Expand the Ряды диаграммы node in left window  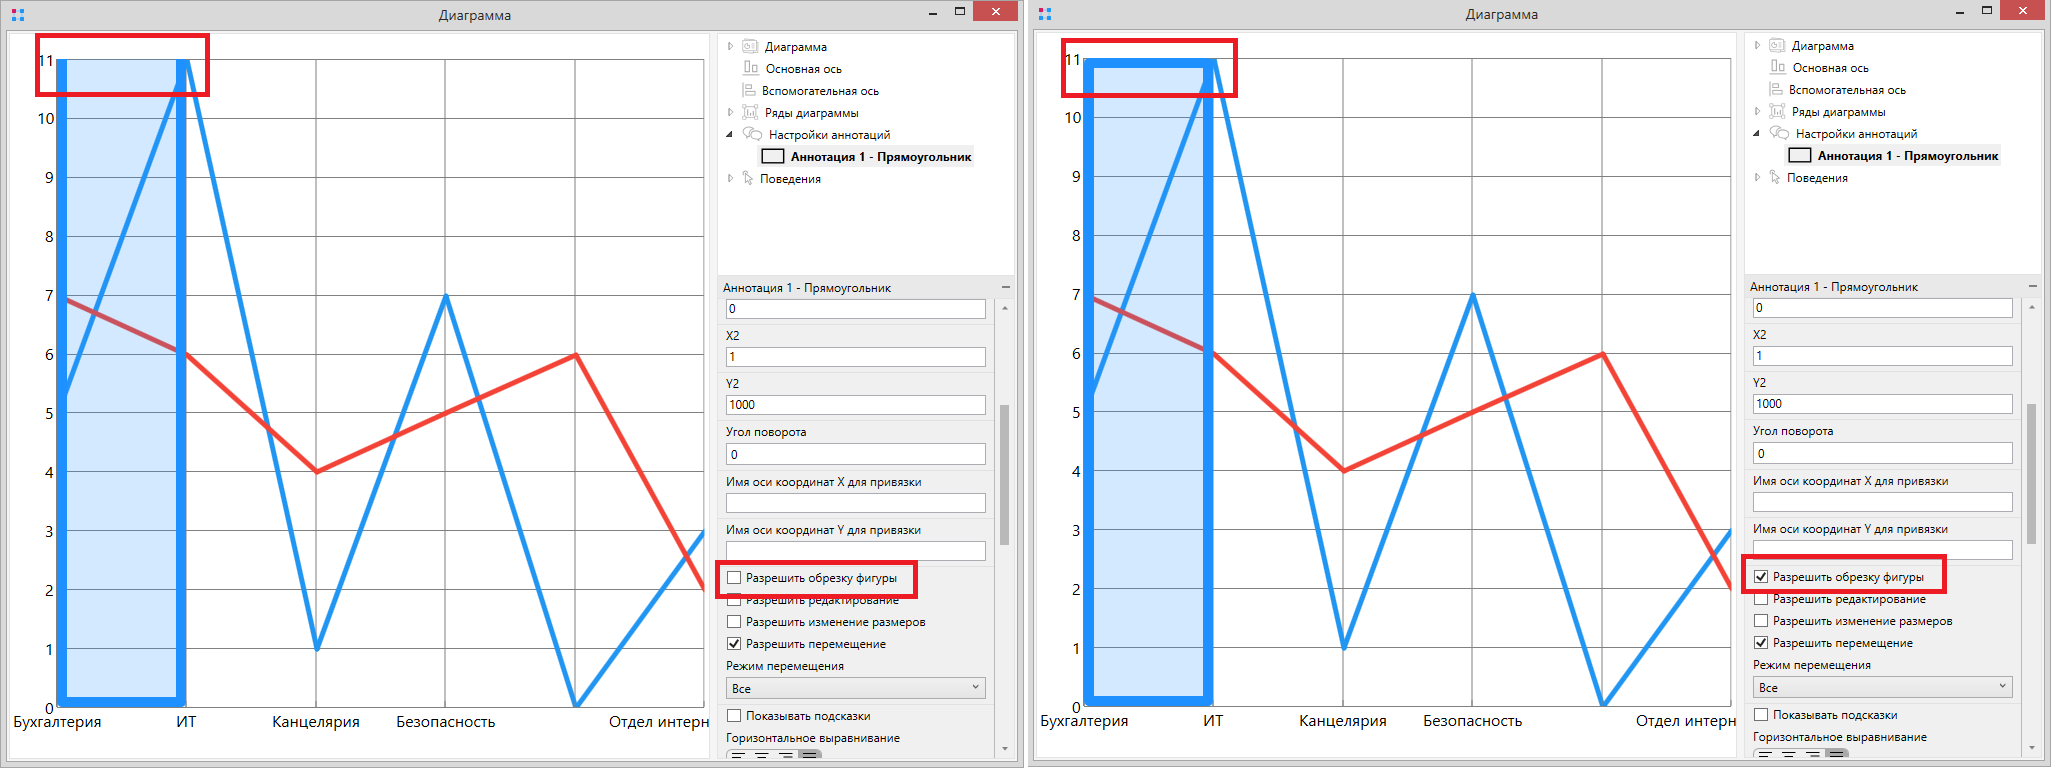pos(730,113)
